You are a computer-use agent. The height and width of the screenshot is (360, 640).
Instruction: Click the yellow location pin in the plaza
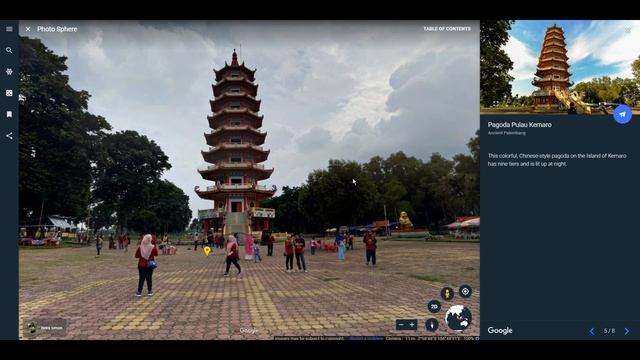click(207, 251)
